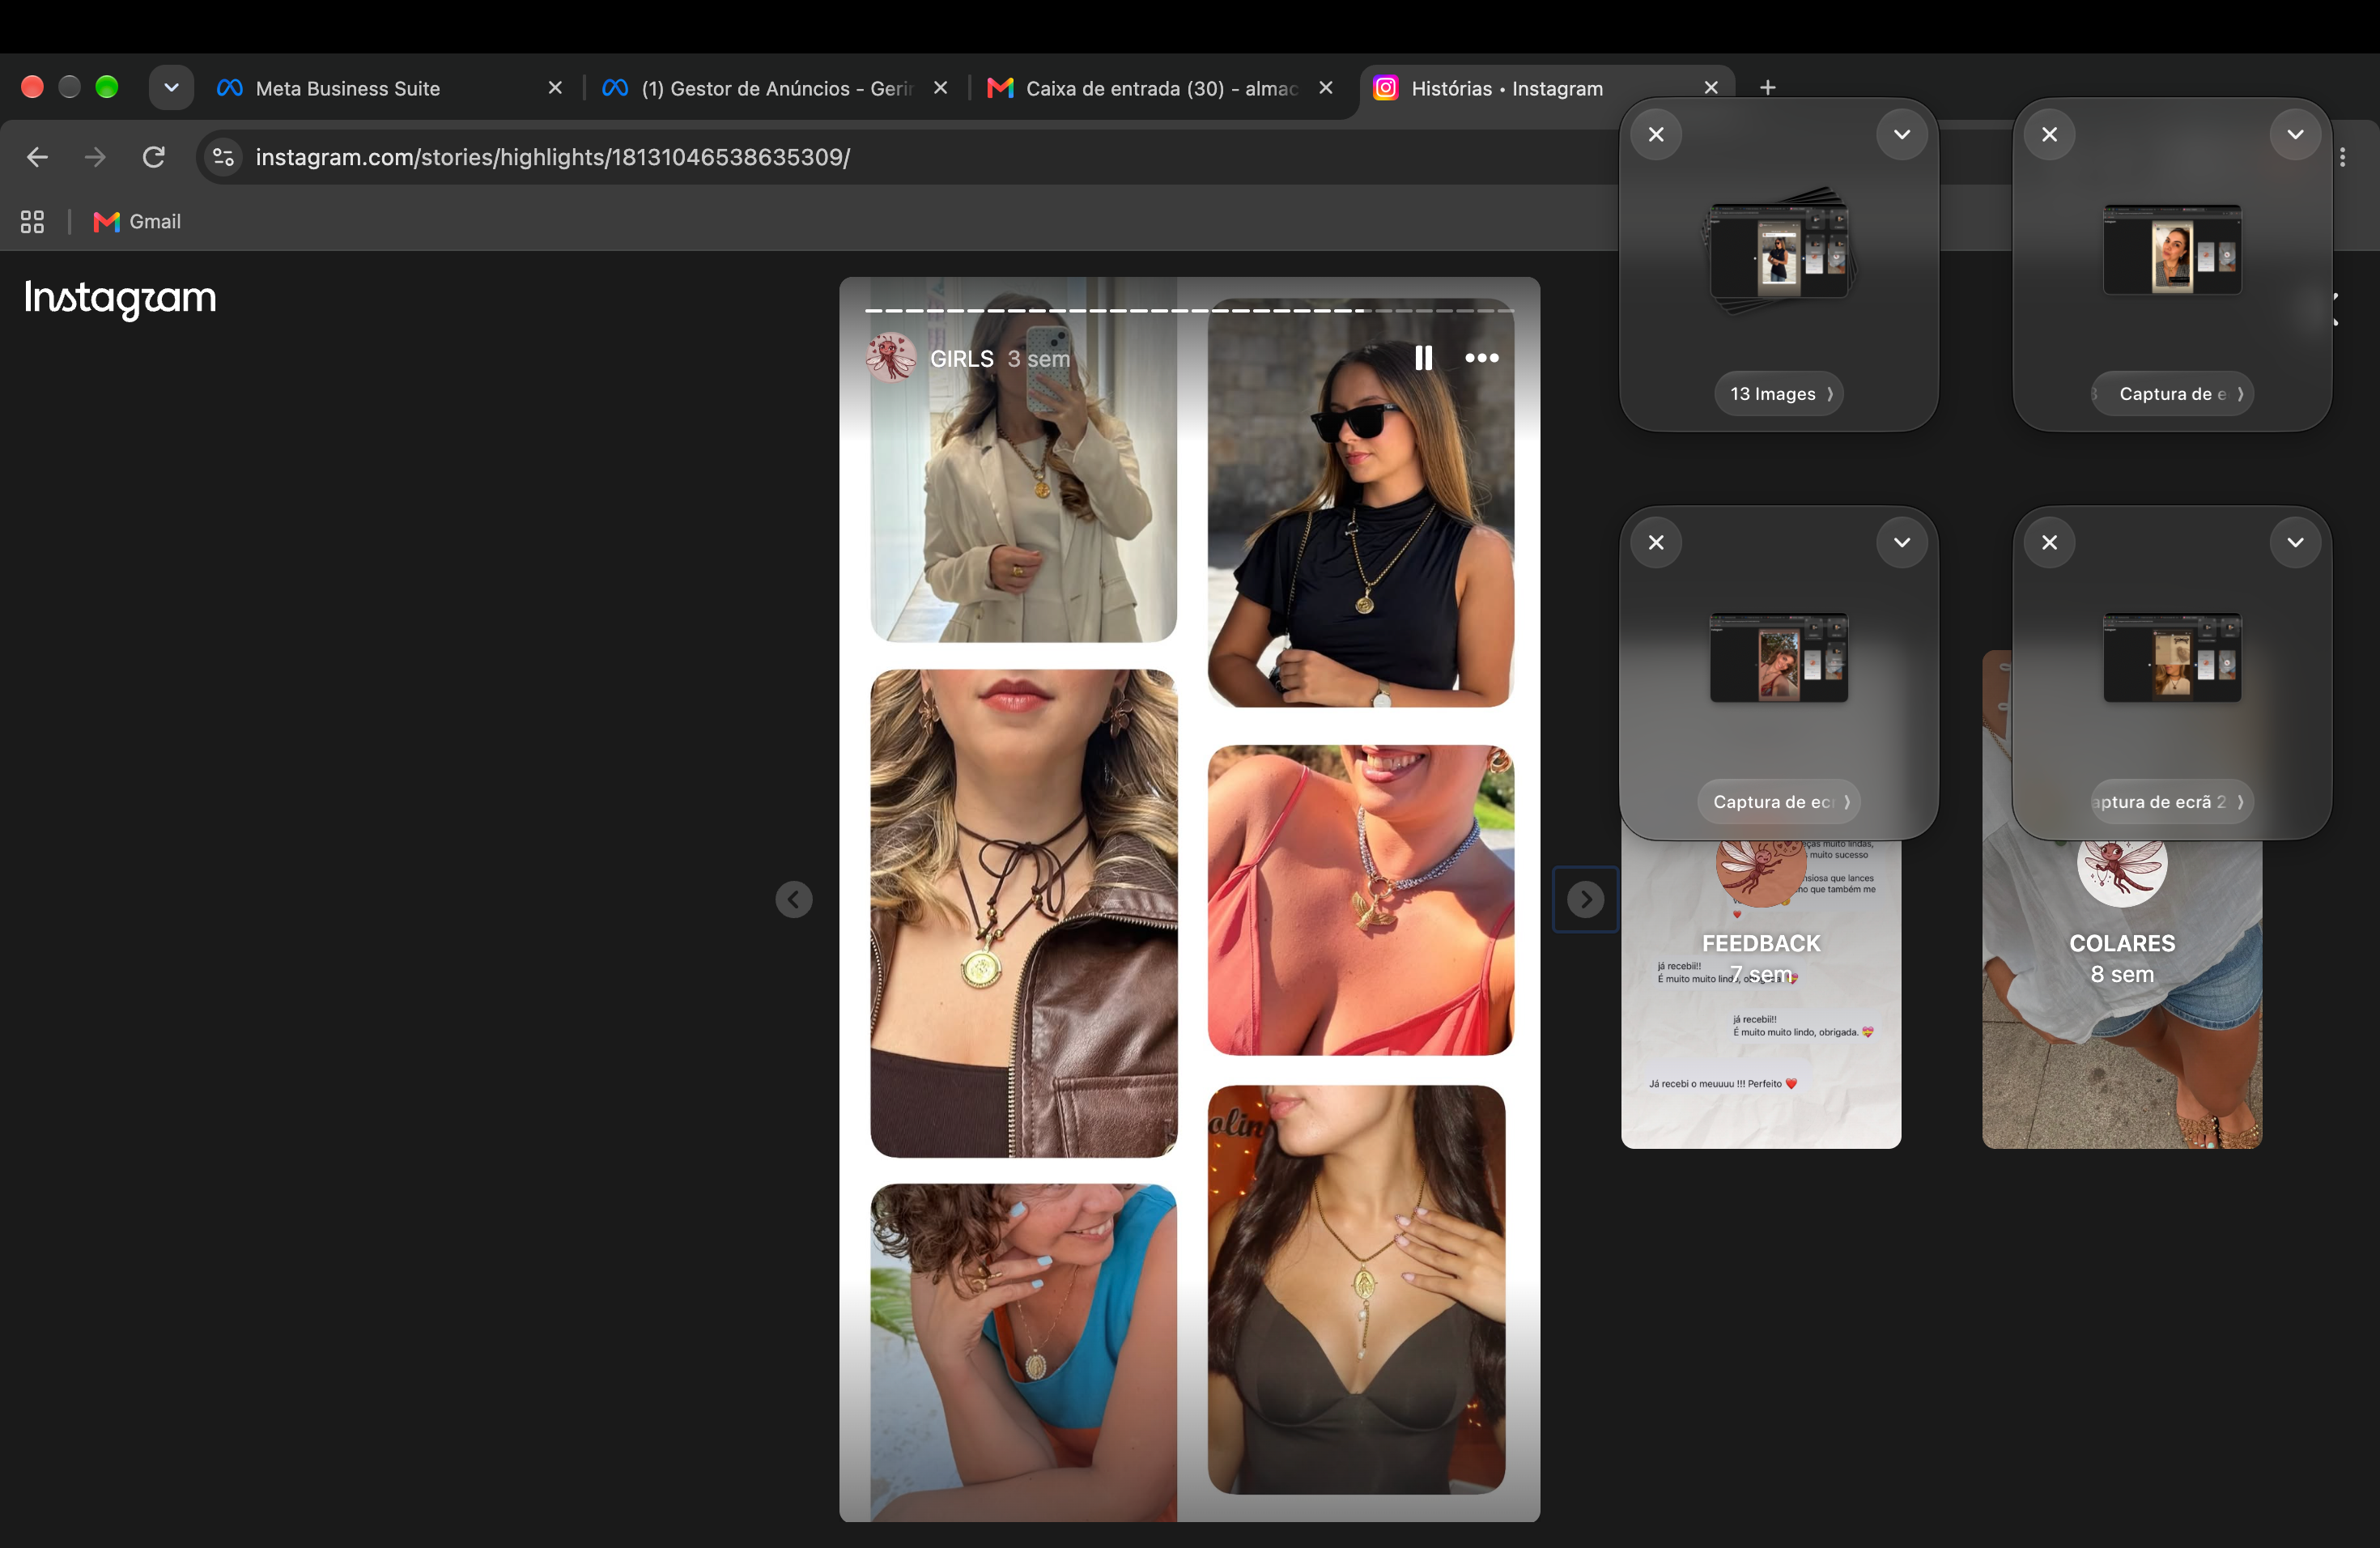Screen dimensions: 2380x1548
Task: Open the tab search dropdown arrow
Action: click(x=171, y=88)
